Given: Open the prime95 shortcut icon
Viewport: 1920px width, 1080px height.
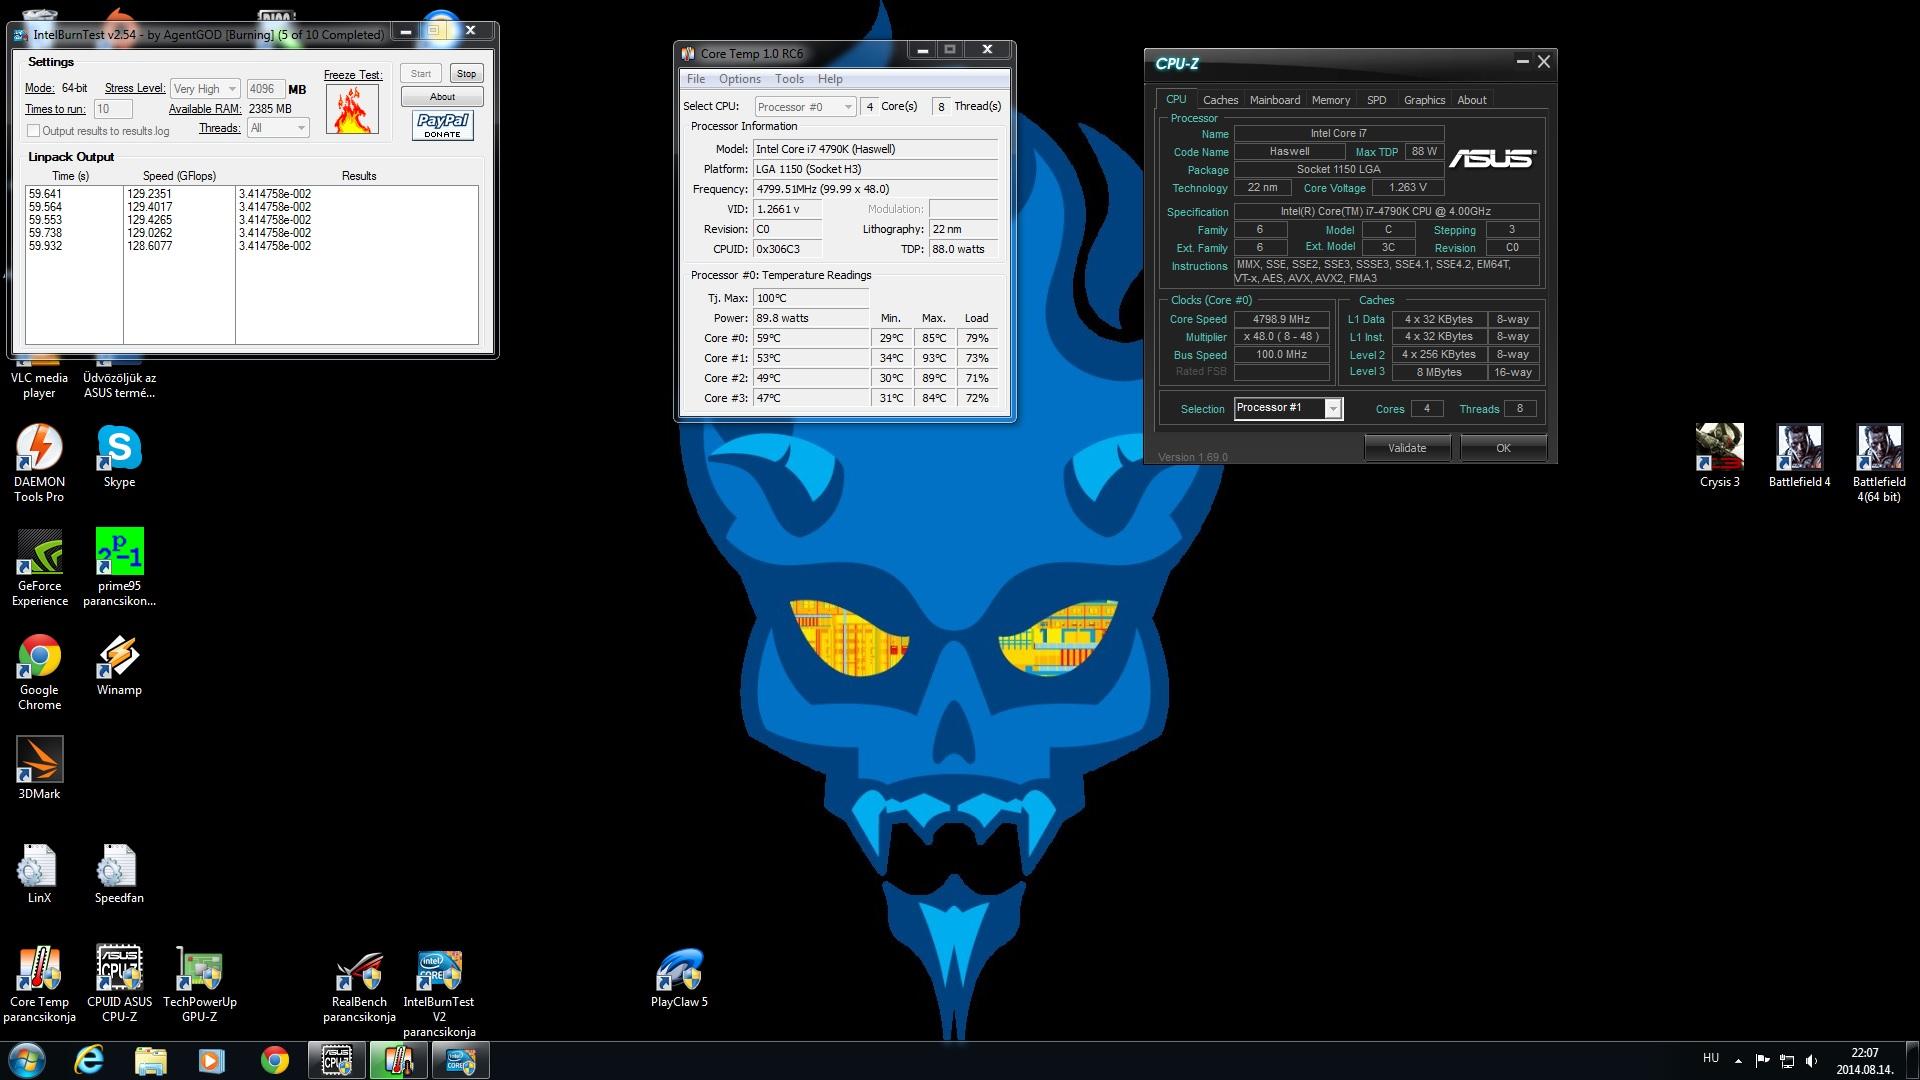Looking at the screenshot, I should [119, 567].
